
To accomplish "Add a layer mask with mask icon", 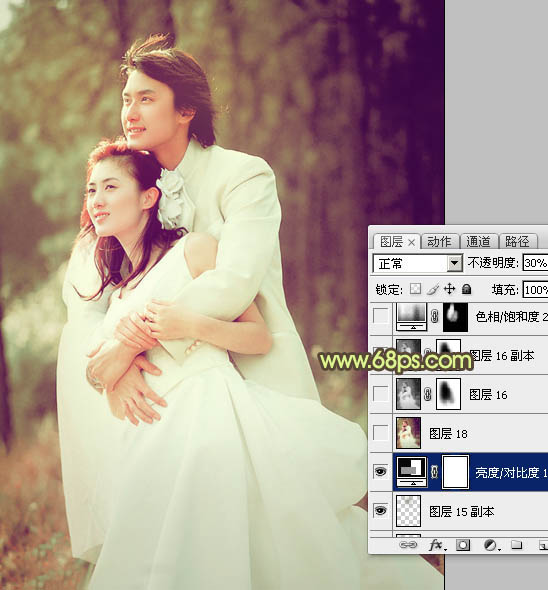I will (463, 544).
